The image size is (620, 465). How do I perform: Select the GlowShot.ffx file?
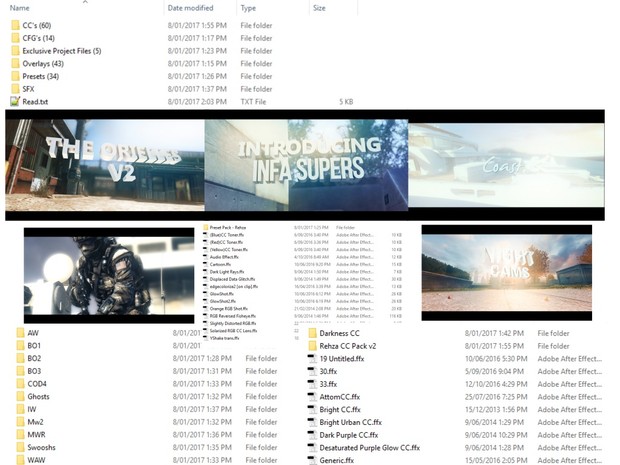coord(221,294)
